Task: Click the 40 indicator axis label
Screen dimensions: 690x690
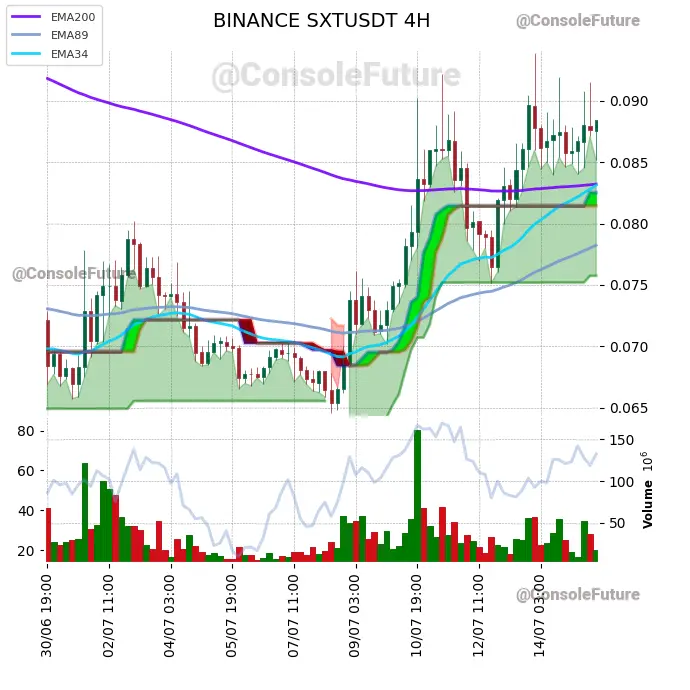Action: (26, 511)
